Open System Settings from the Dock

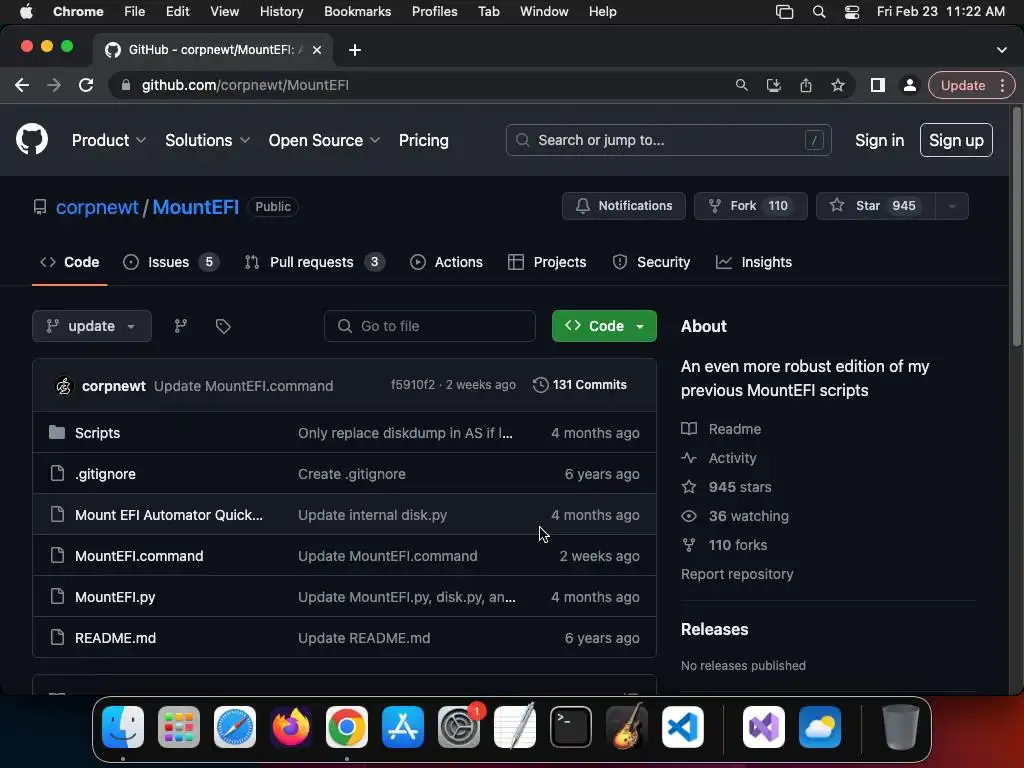pos(459,726)
